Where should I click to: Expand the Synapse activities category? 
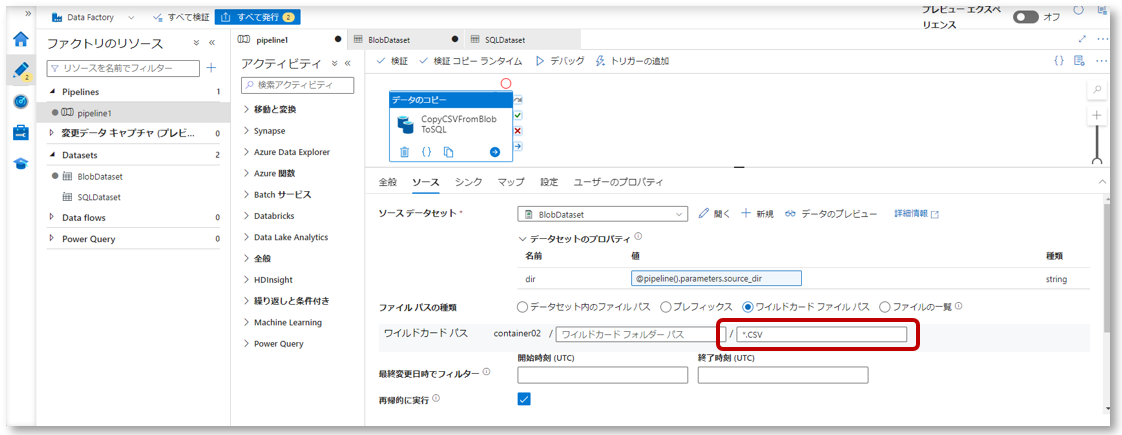pyautogui.click(x=246, y=131)
